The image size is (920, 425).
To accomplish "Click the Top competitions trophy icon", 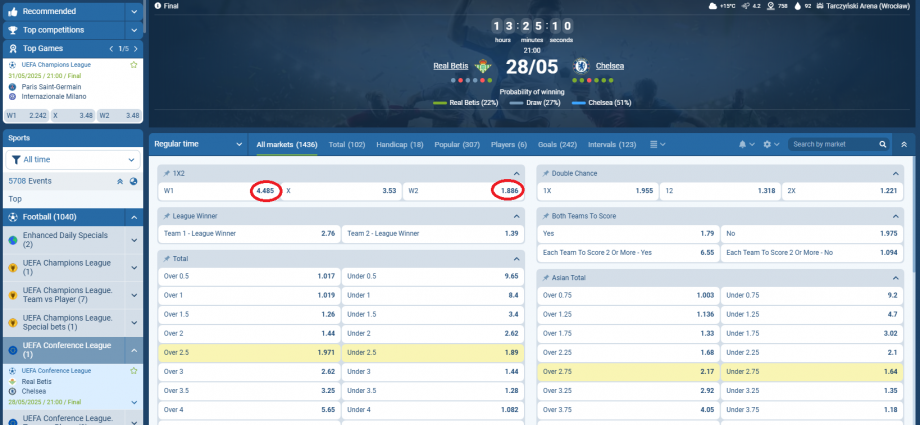I will [x=12, y=30].
